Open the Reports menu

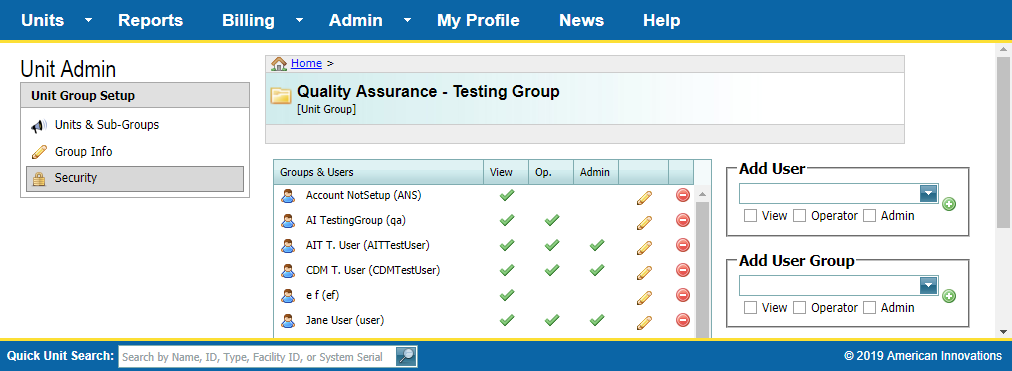coord(150,20)
